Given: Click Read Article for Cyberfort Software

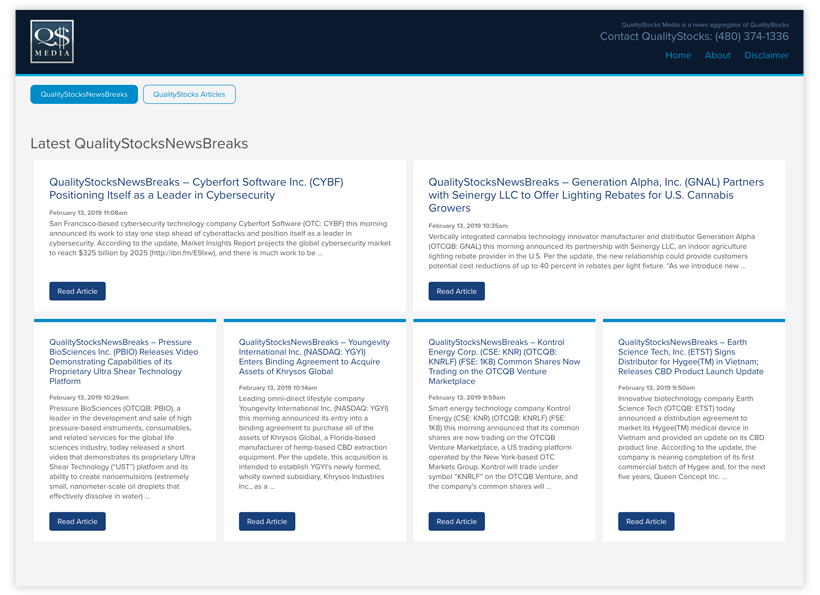Looking at the screenshot, I should (77, 291).
